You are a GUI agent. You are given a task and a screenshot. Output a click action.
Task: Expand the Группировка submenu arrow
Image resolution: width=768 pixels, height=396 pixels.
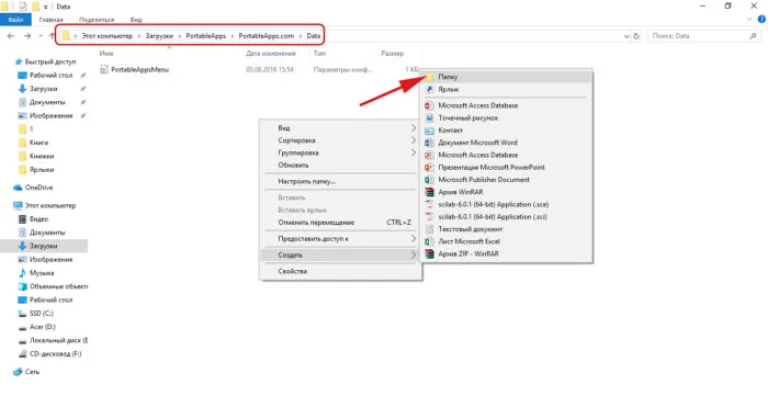click(x=413, y=153)
